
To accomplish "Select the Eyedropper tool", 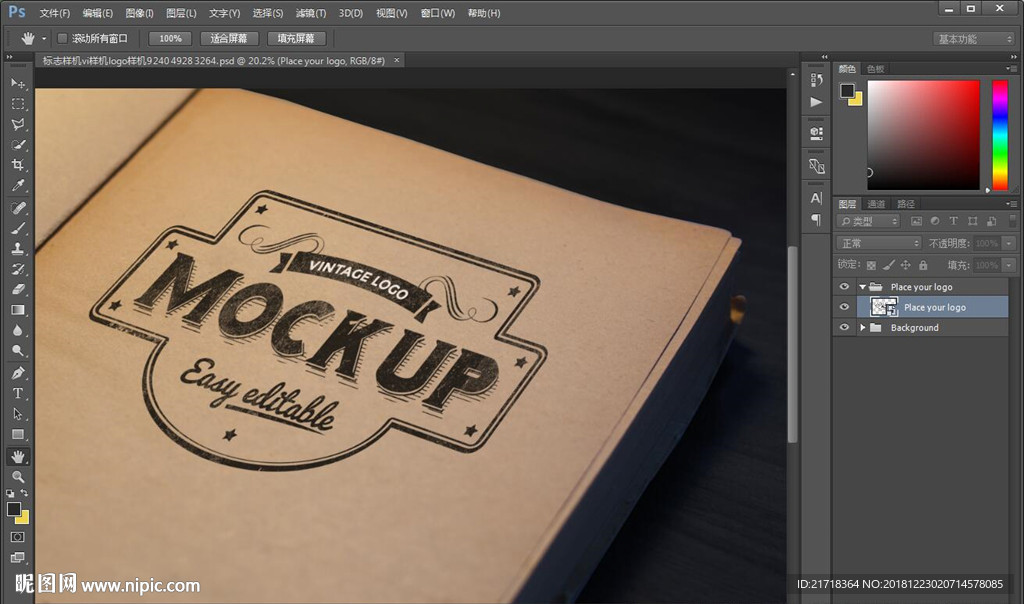I will pos(18,186).
